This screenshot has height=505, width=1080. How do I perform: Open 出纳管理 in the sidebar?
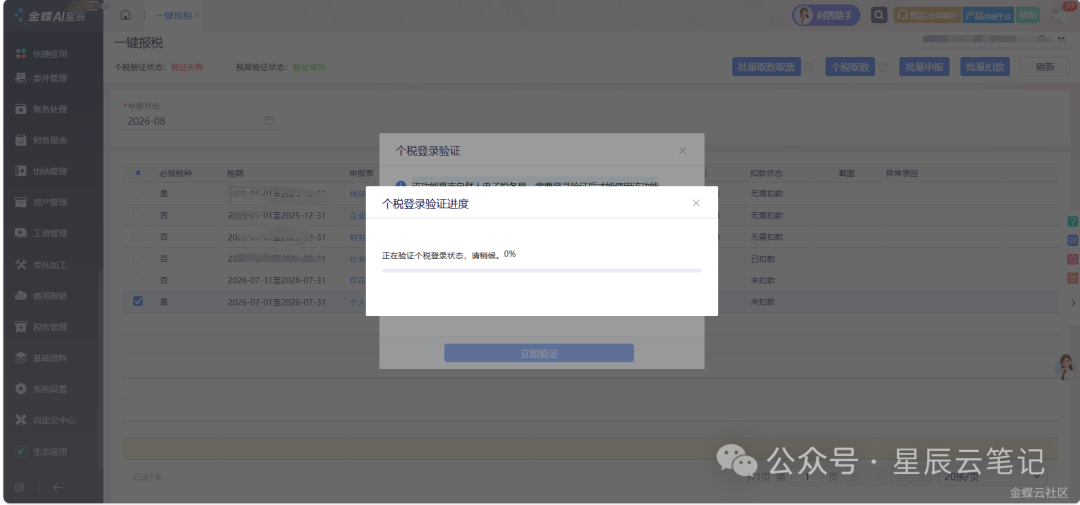click(x=41, y=171)
